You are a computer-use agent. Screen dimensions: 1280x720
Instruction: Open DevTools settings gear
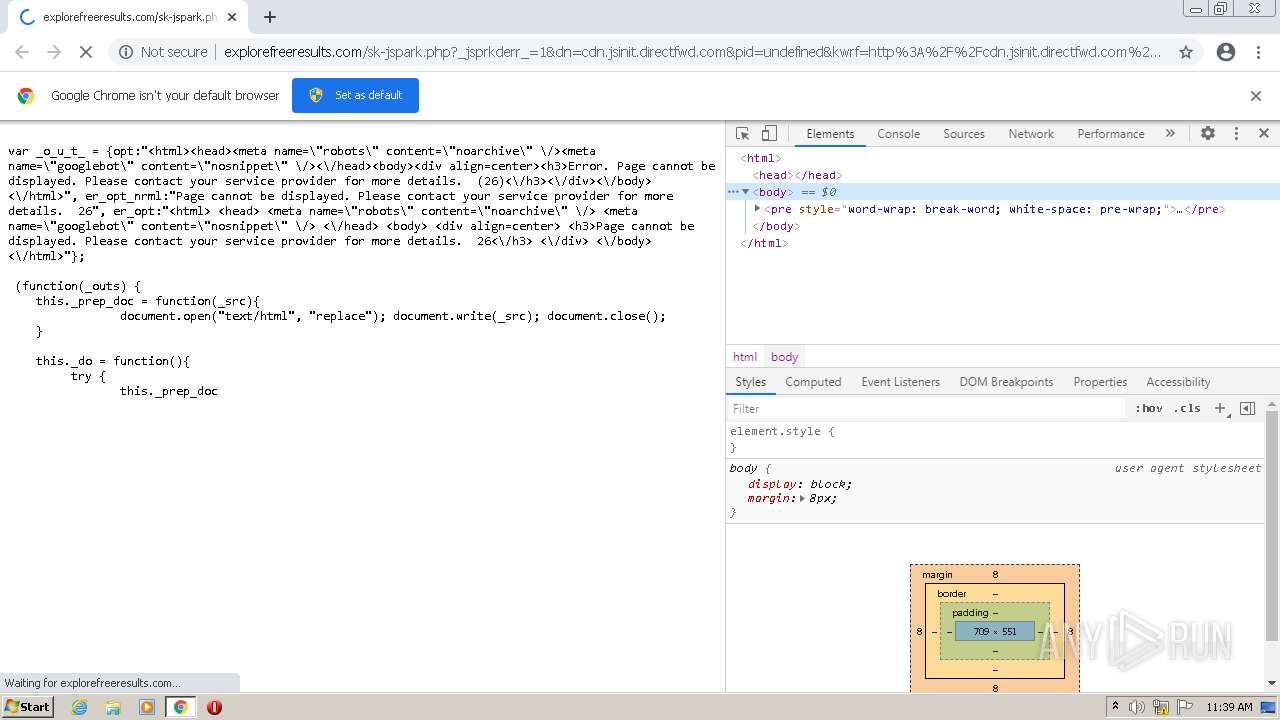click(x=1208, y=133)
